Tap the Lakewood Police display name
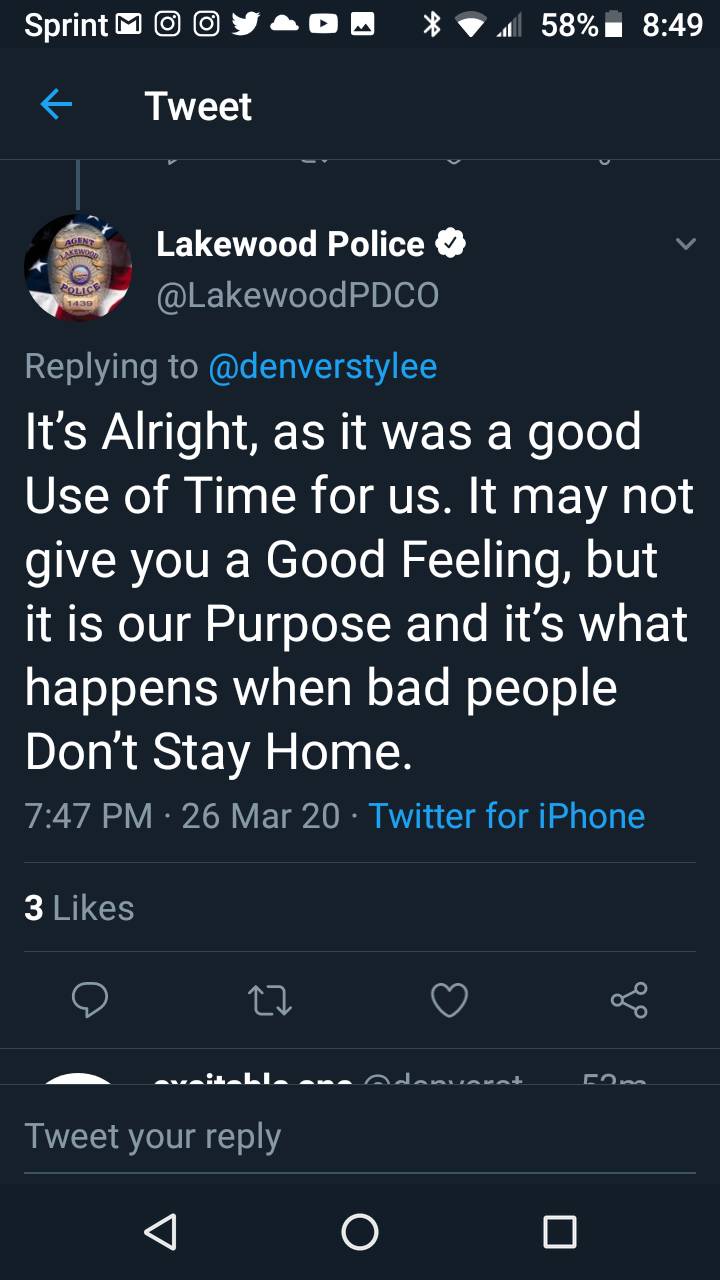The height and width of the screenshot is (1280, 720). pyautogui.click(x=290, y=244)
